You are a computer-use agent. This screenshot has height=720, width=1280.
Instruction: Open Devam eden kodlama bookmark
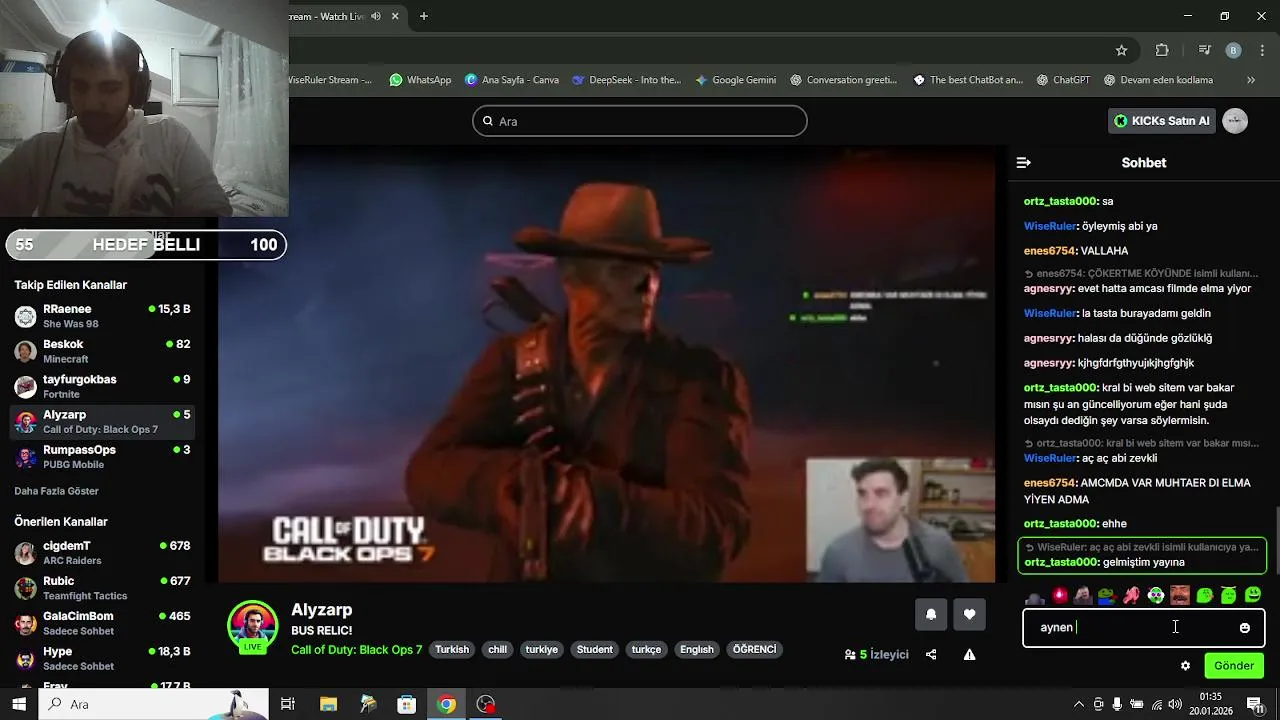(1158, 80)
